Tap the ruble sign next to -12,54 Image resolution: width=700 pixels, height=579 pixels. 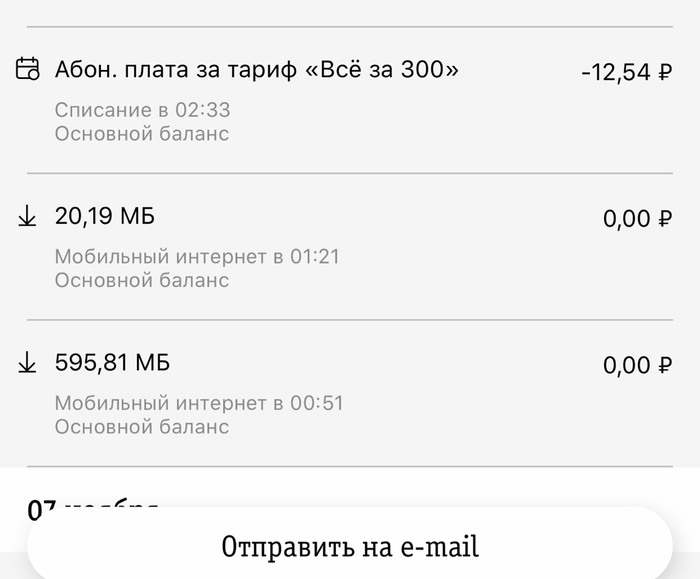665,72
